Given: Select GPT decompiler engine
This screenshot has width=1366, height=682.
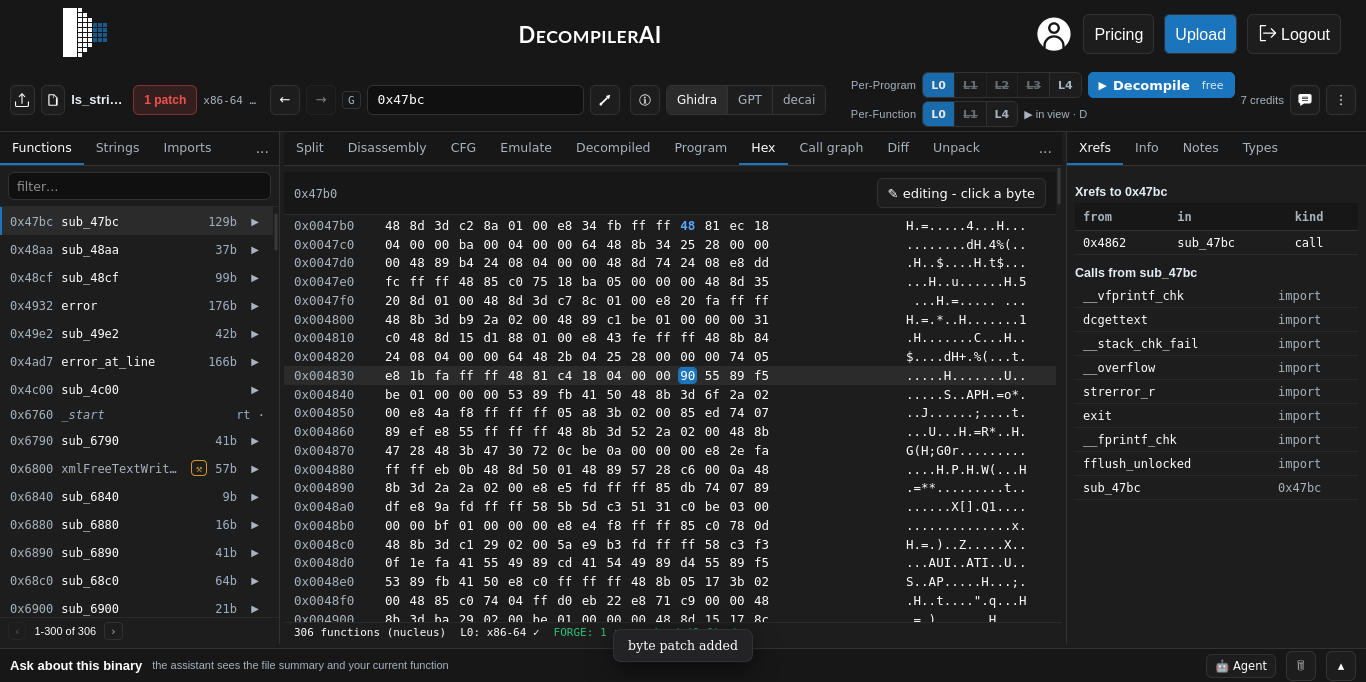Looking at the screenshot, I should pos(750,100).
